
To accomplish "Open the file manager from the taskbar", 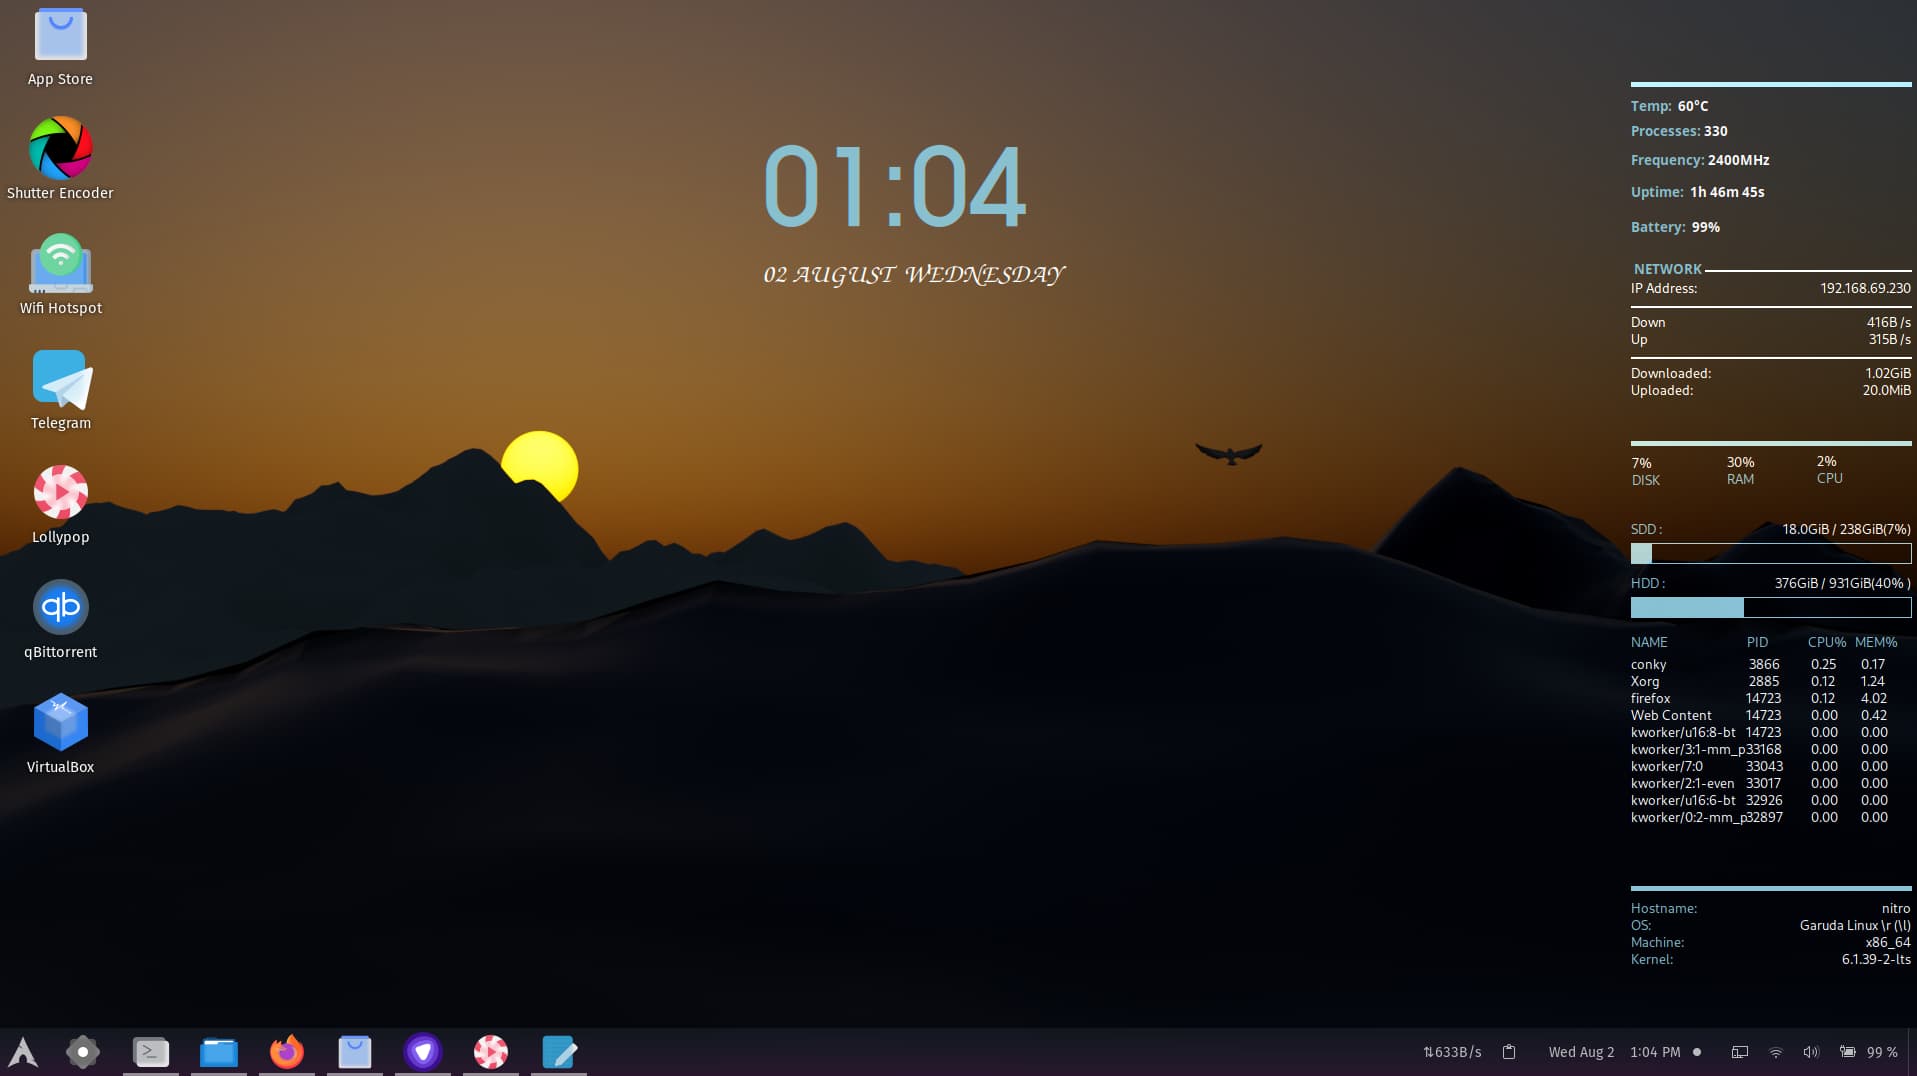I will point(218,1051).
